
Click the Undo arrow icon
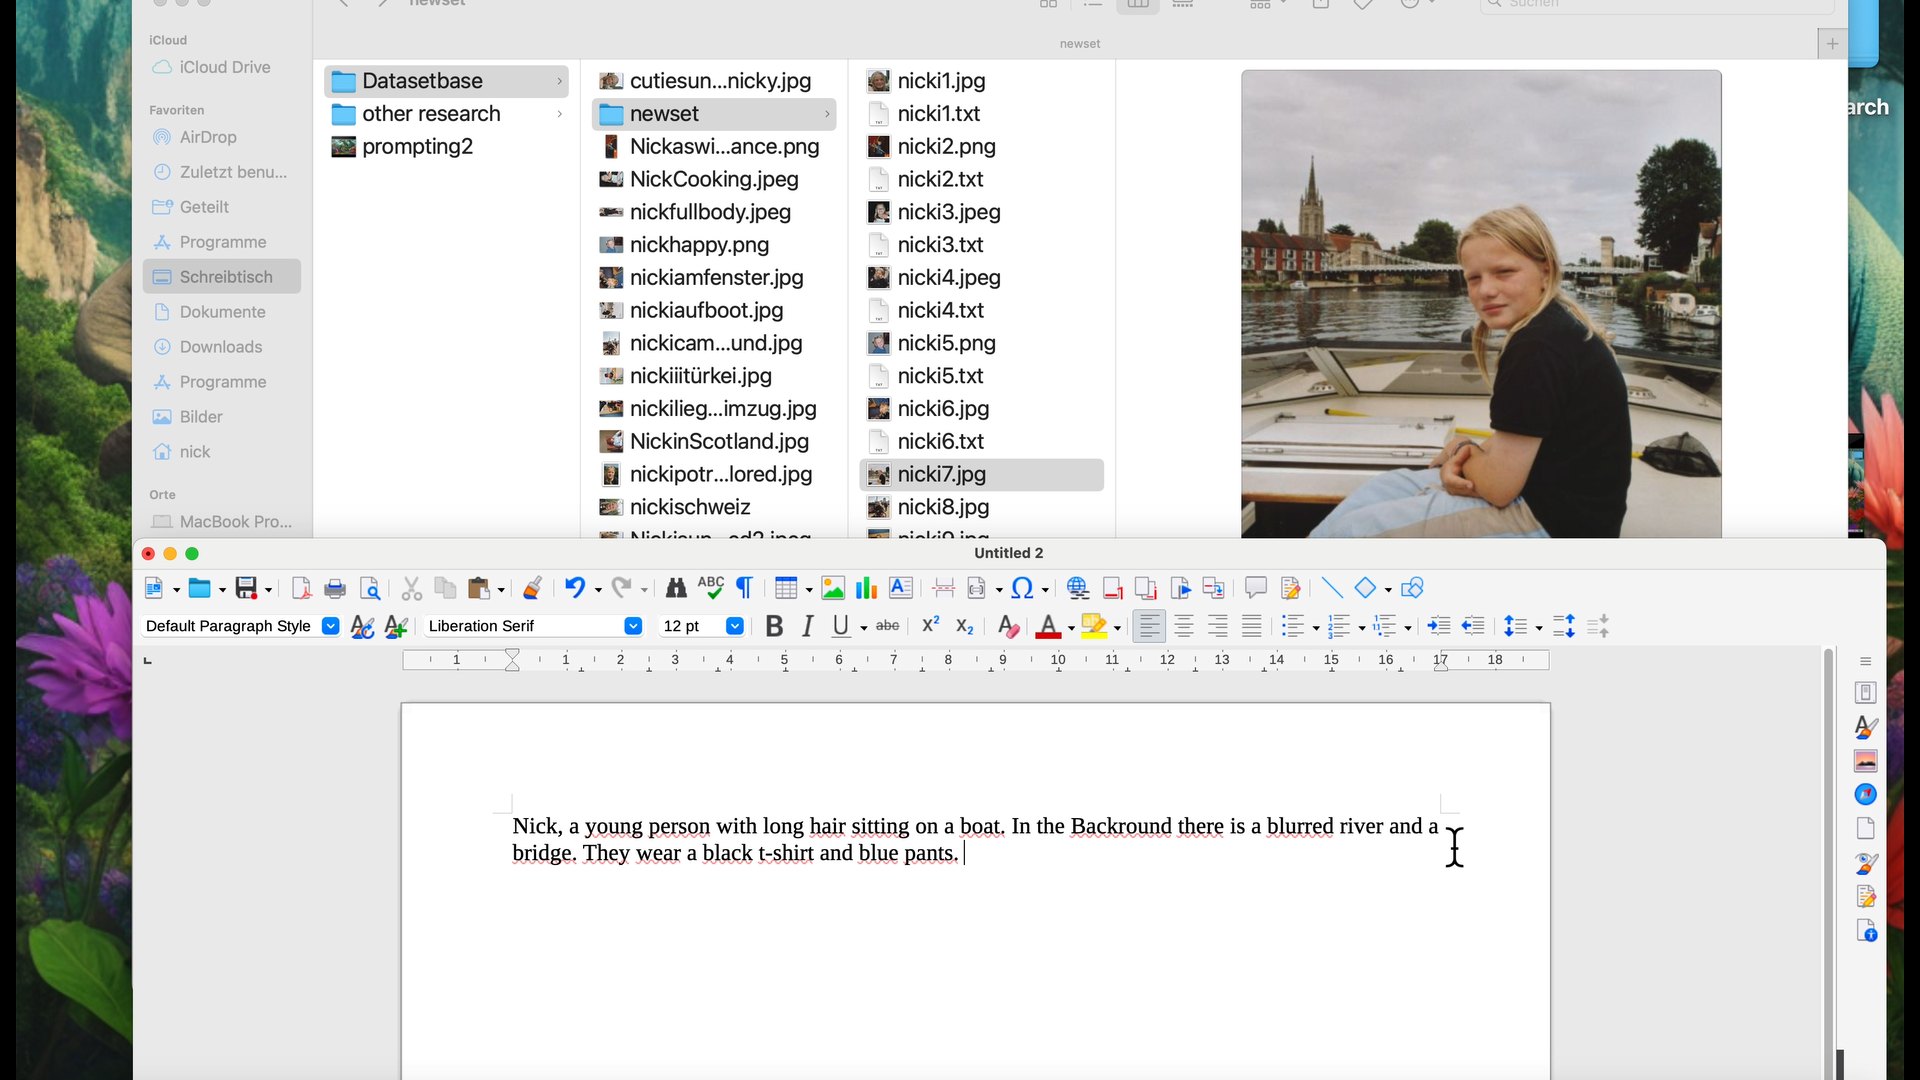click(x=575, y=588)
